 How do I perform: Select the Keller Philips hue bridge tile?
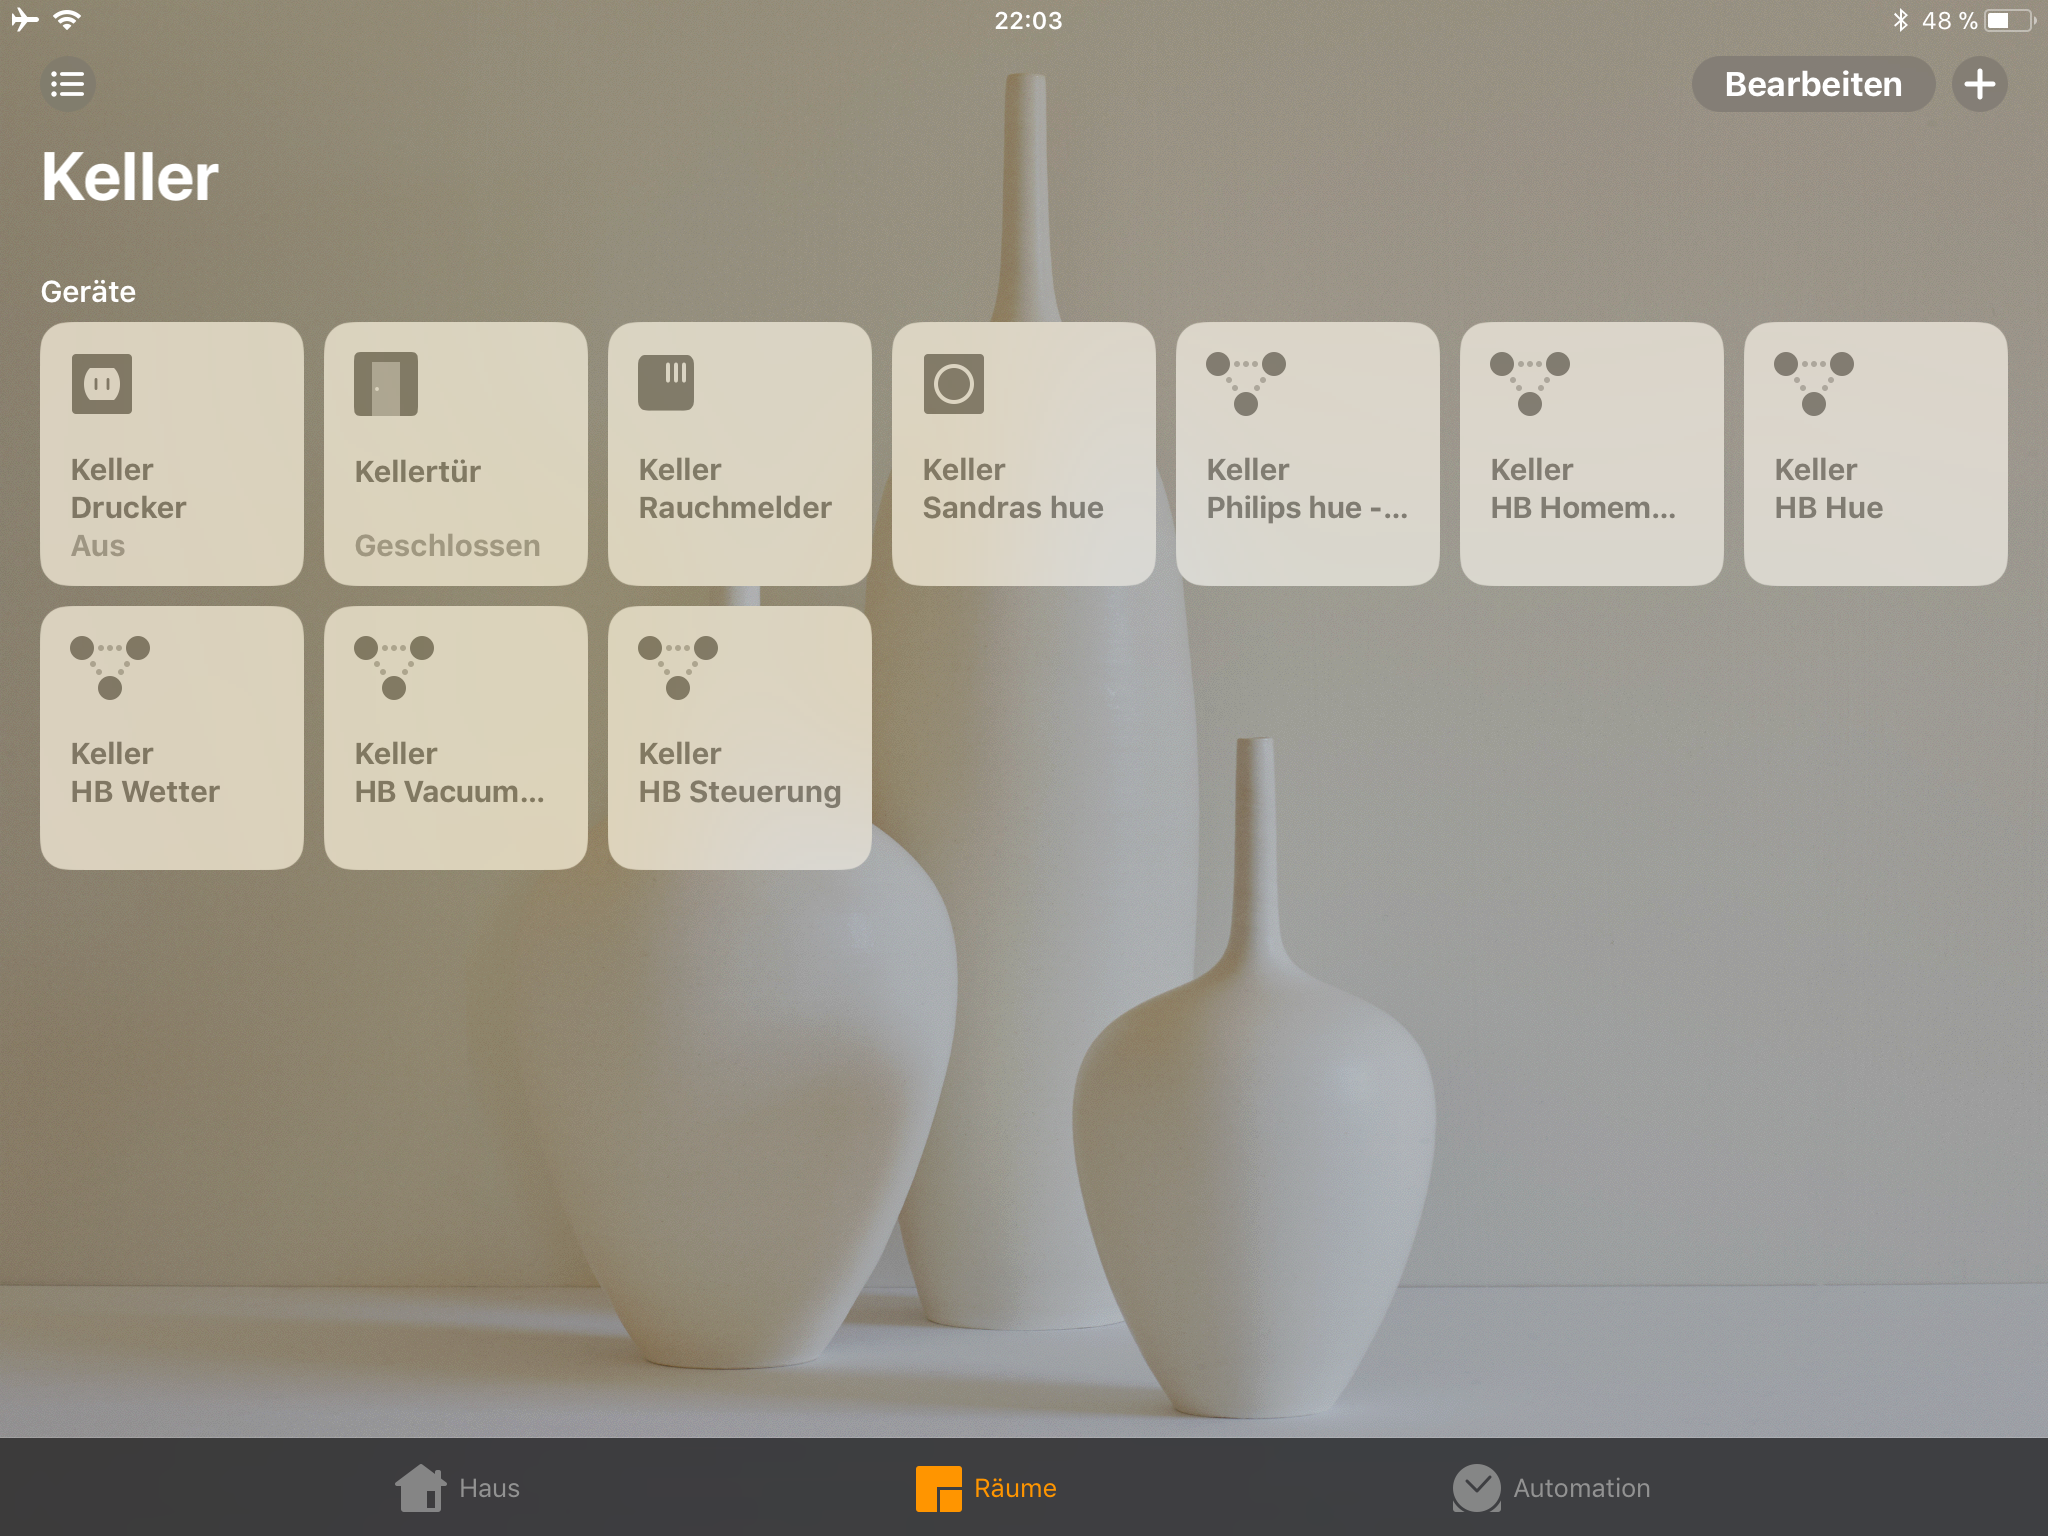pyautogui.click(x=1307, y=454)
